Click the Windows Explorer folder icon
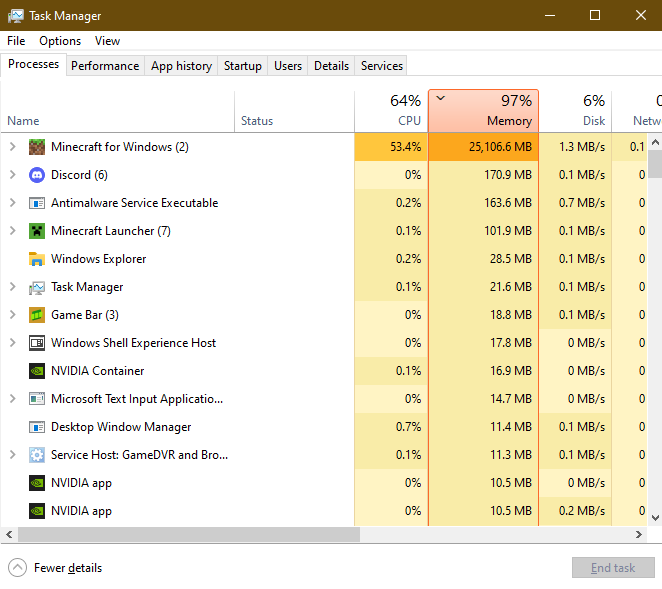 click(x=37, y=259)
